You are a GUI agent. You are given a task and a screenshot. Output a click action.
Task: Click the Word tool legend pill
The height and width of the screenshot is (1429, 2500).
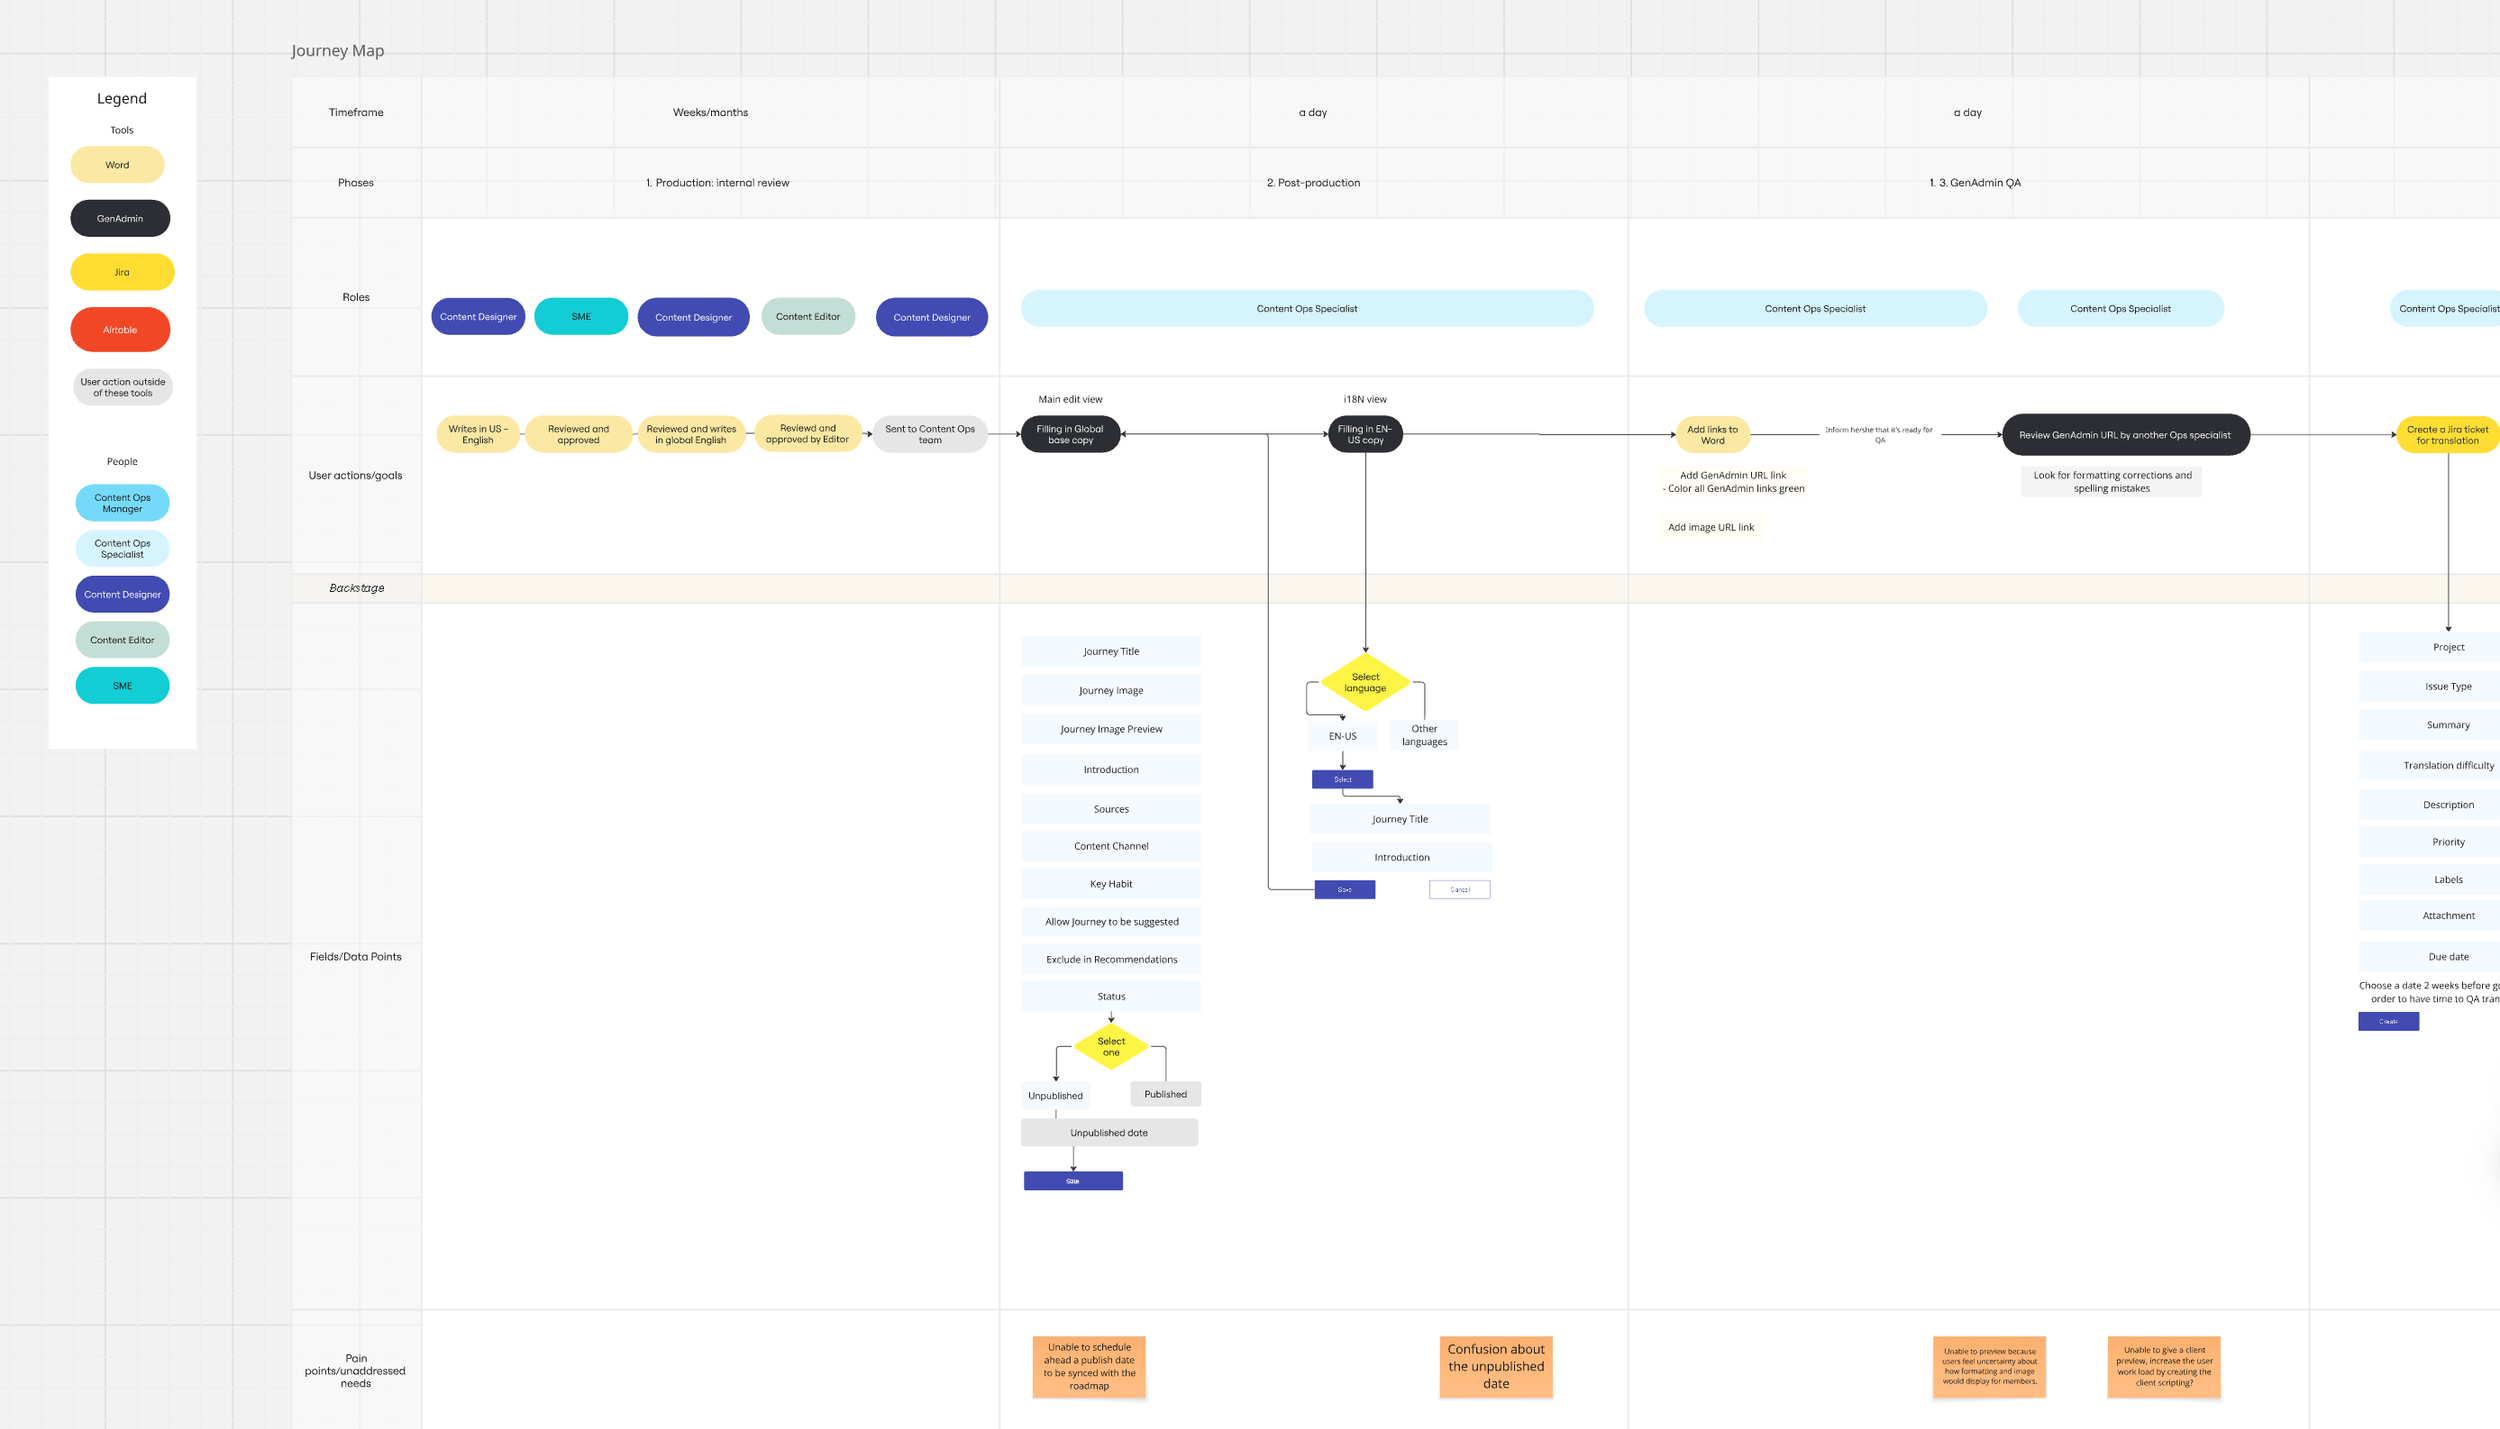point(117,165)
